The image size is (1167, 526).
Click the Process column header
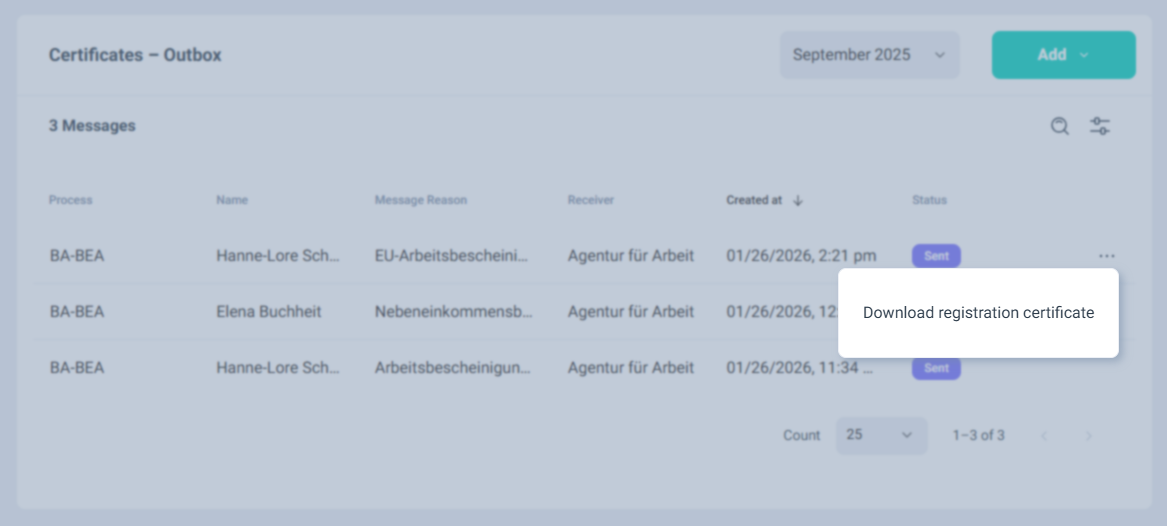[x=70, y=200]
